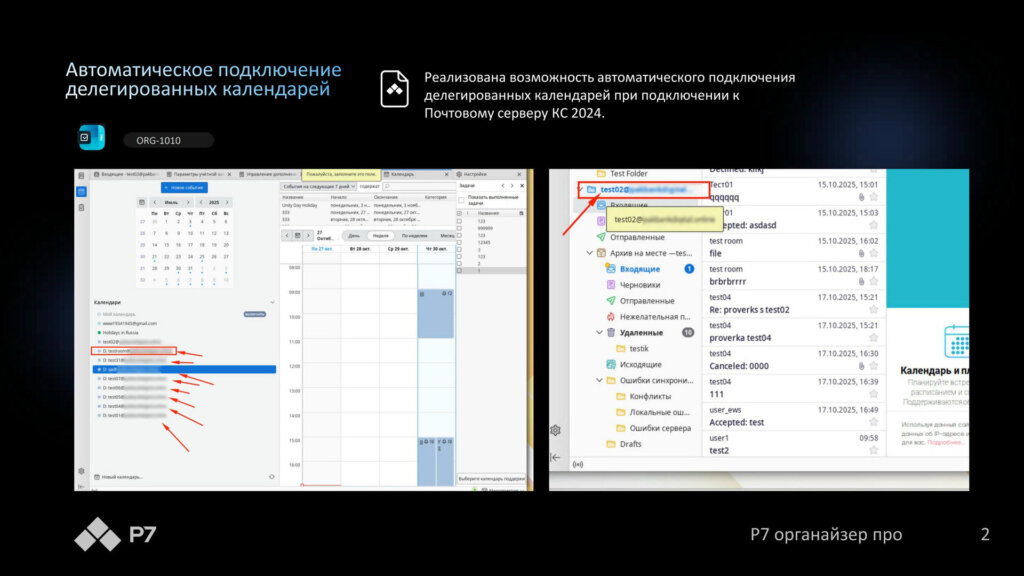Check the task '12345' checkbox

460,241
